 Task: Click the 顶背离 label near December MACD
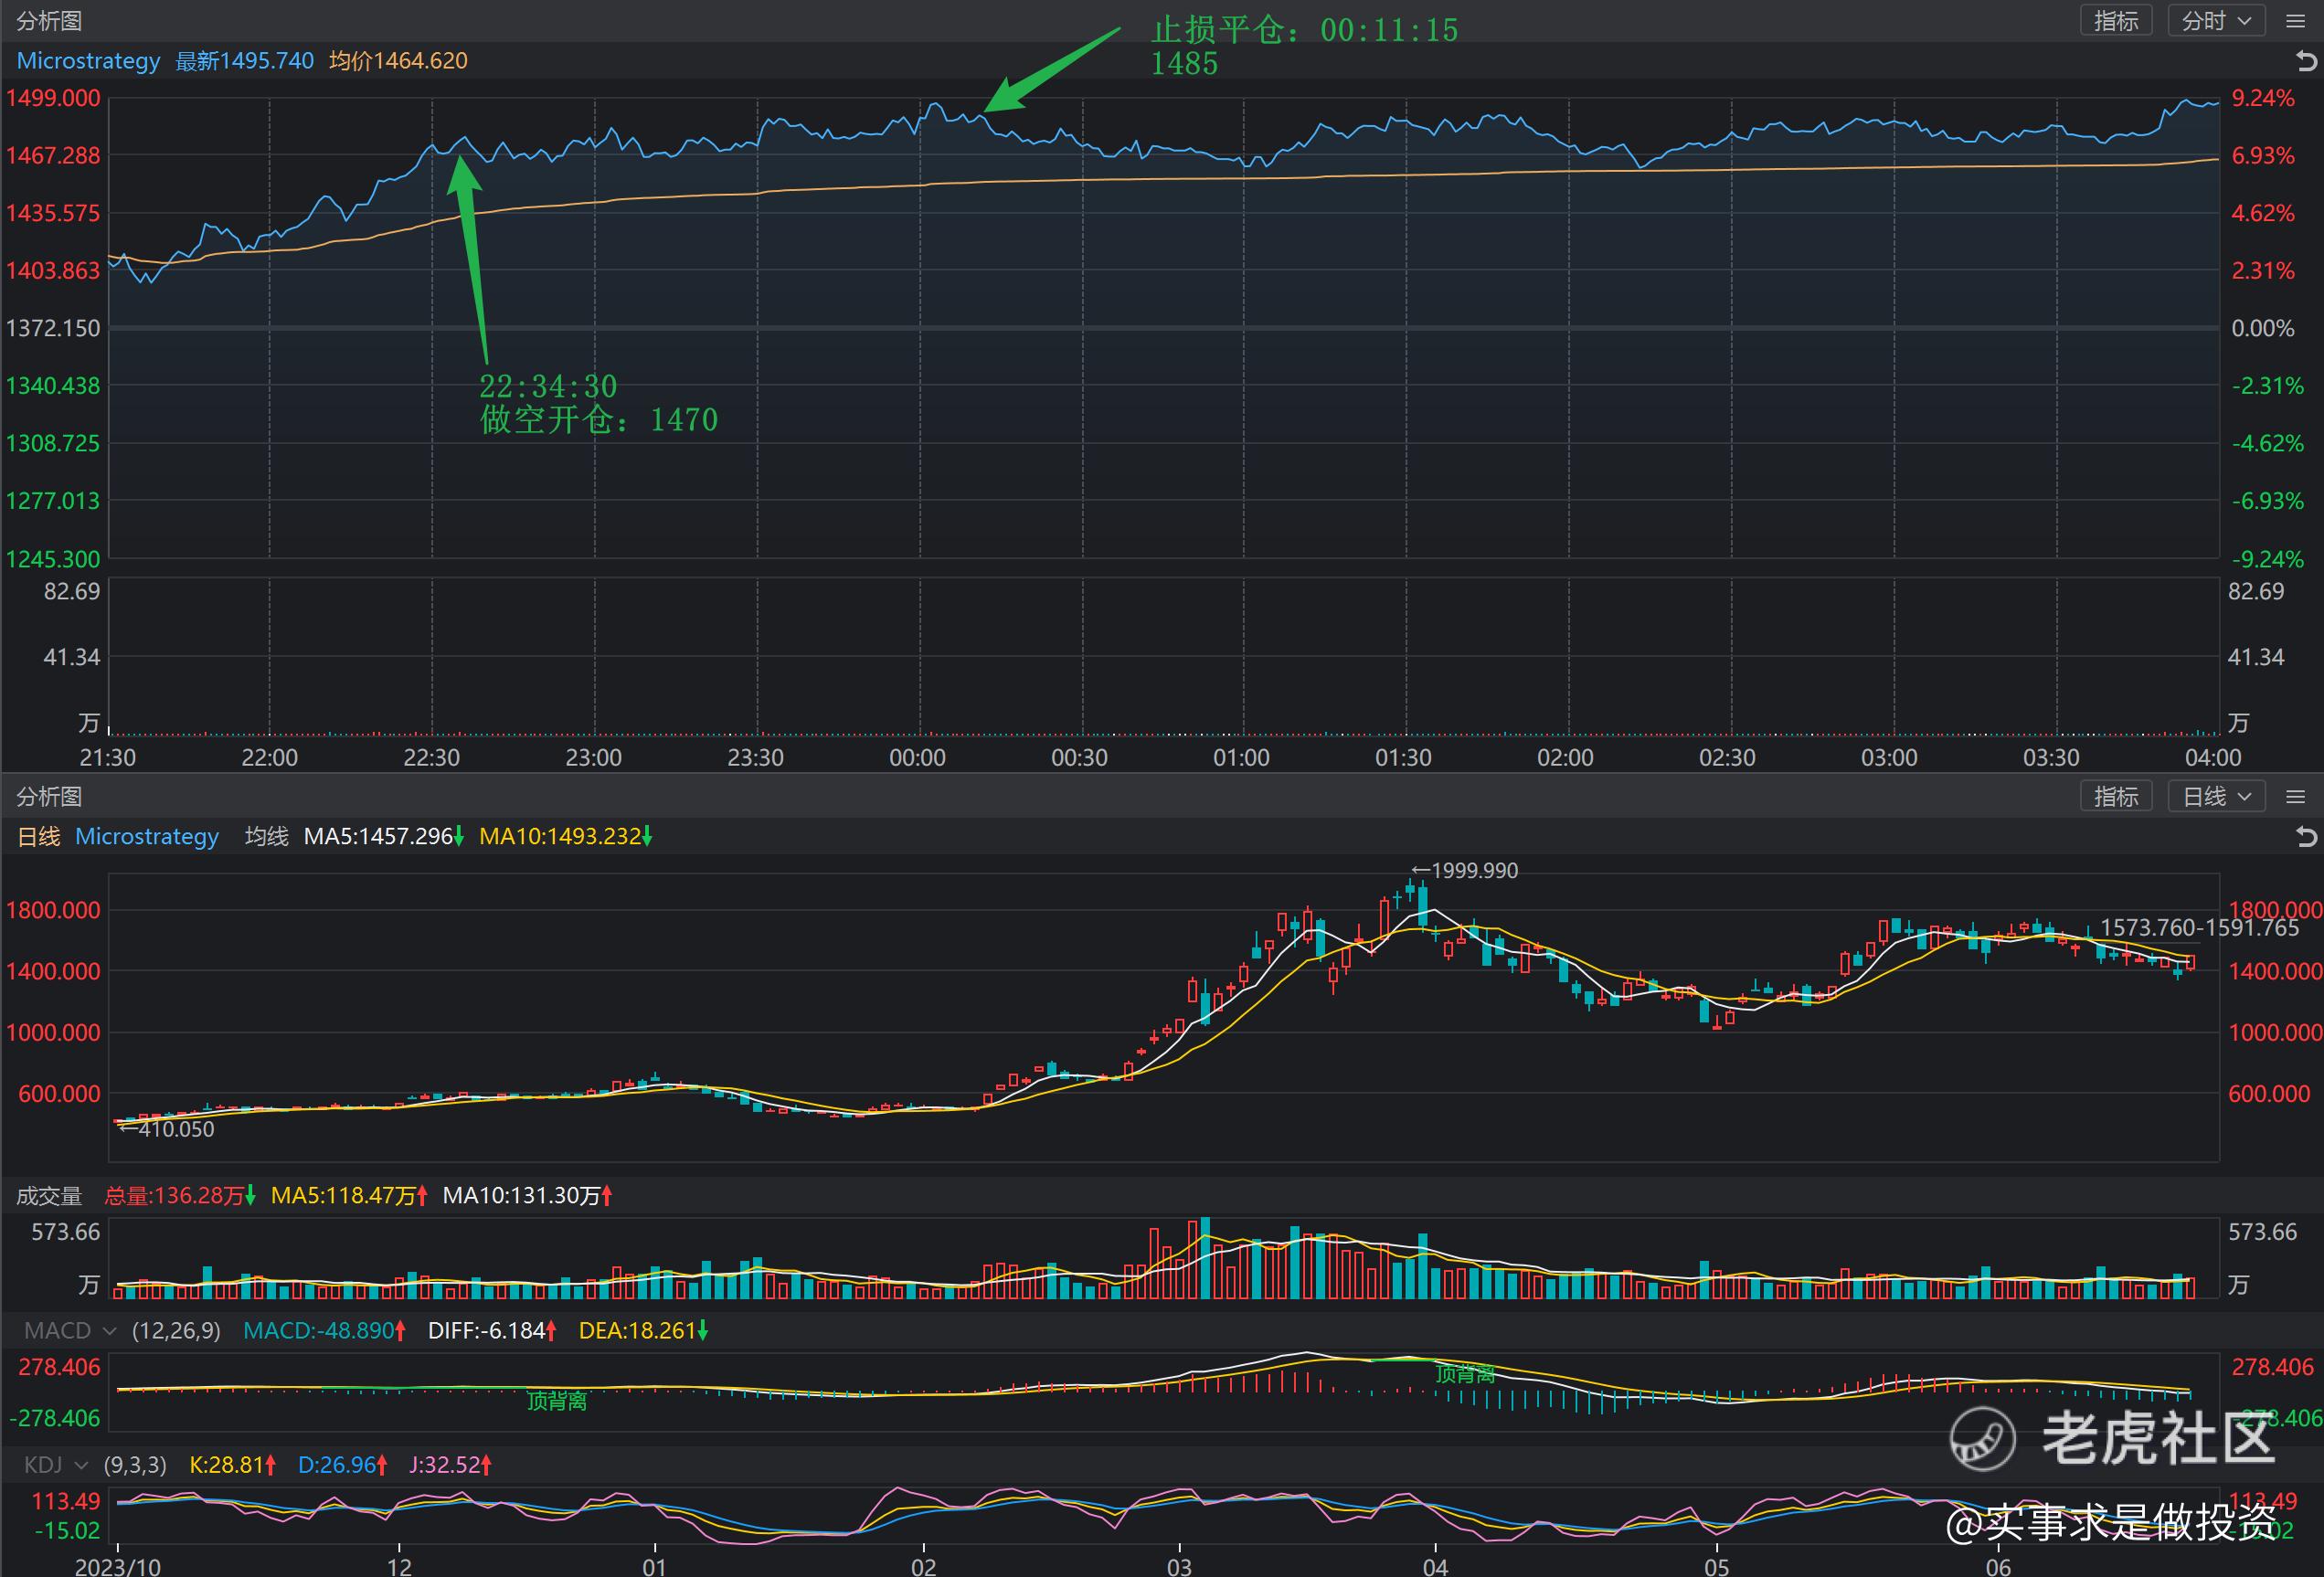click(x=557, y=1402)
